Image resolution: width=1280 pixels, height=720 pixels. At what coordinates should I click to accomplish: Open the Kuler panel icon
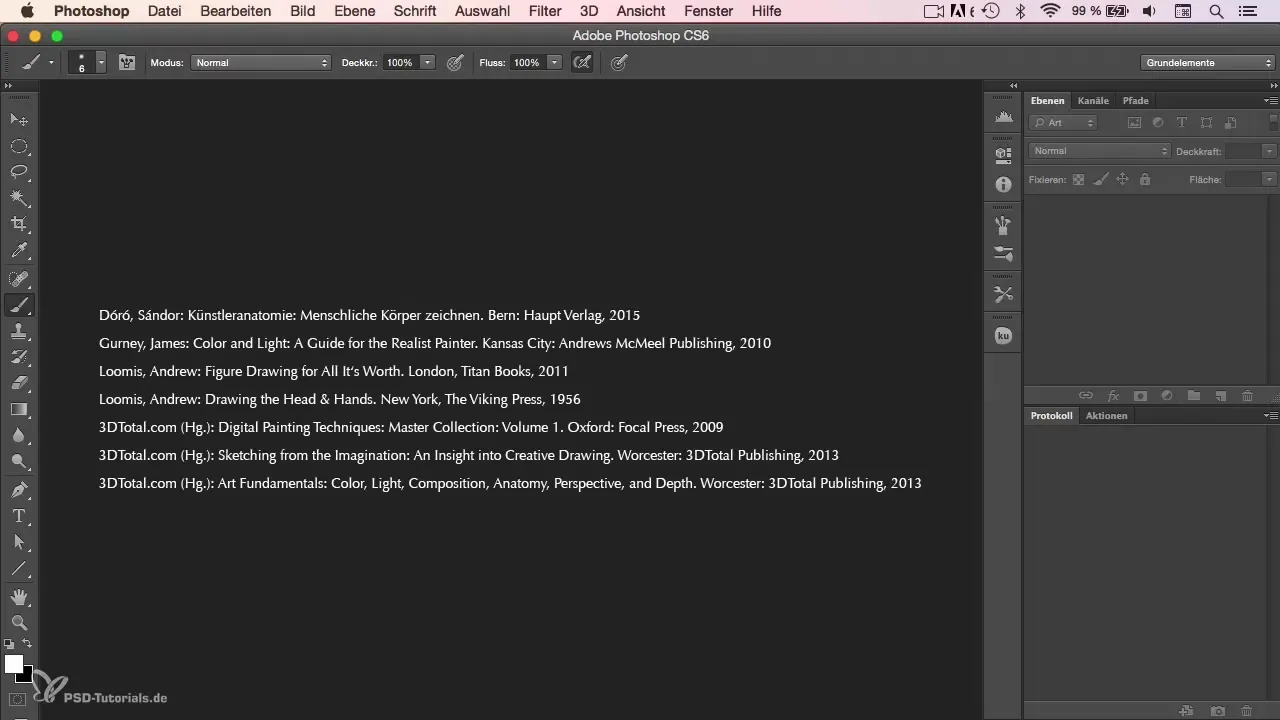pos(1003,336)
